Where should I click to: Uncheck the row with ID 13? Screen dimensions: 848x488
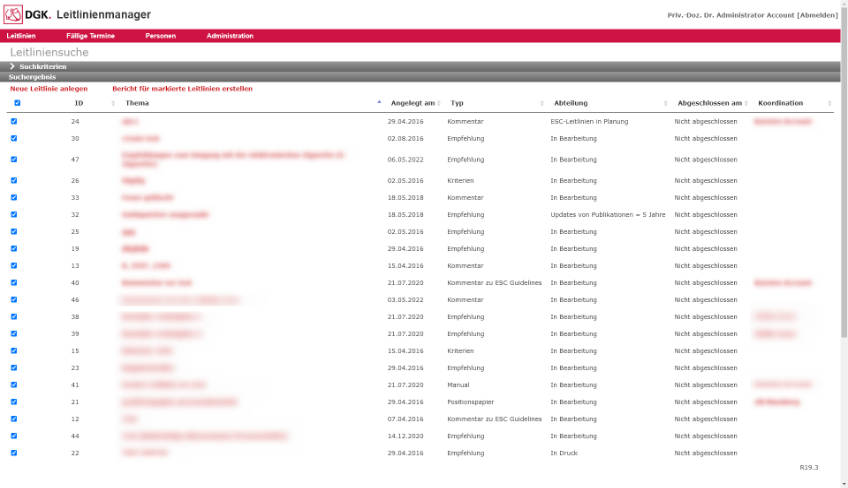point(14,266)
